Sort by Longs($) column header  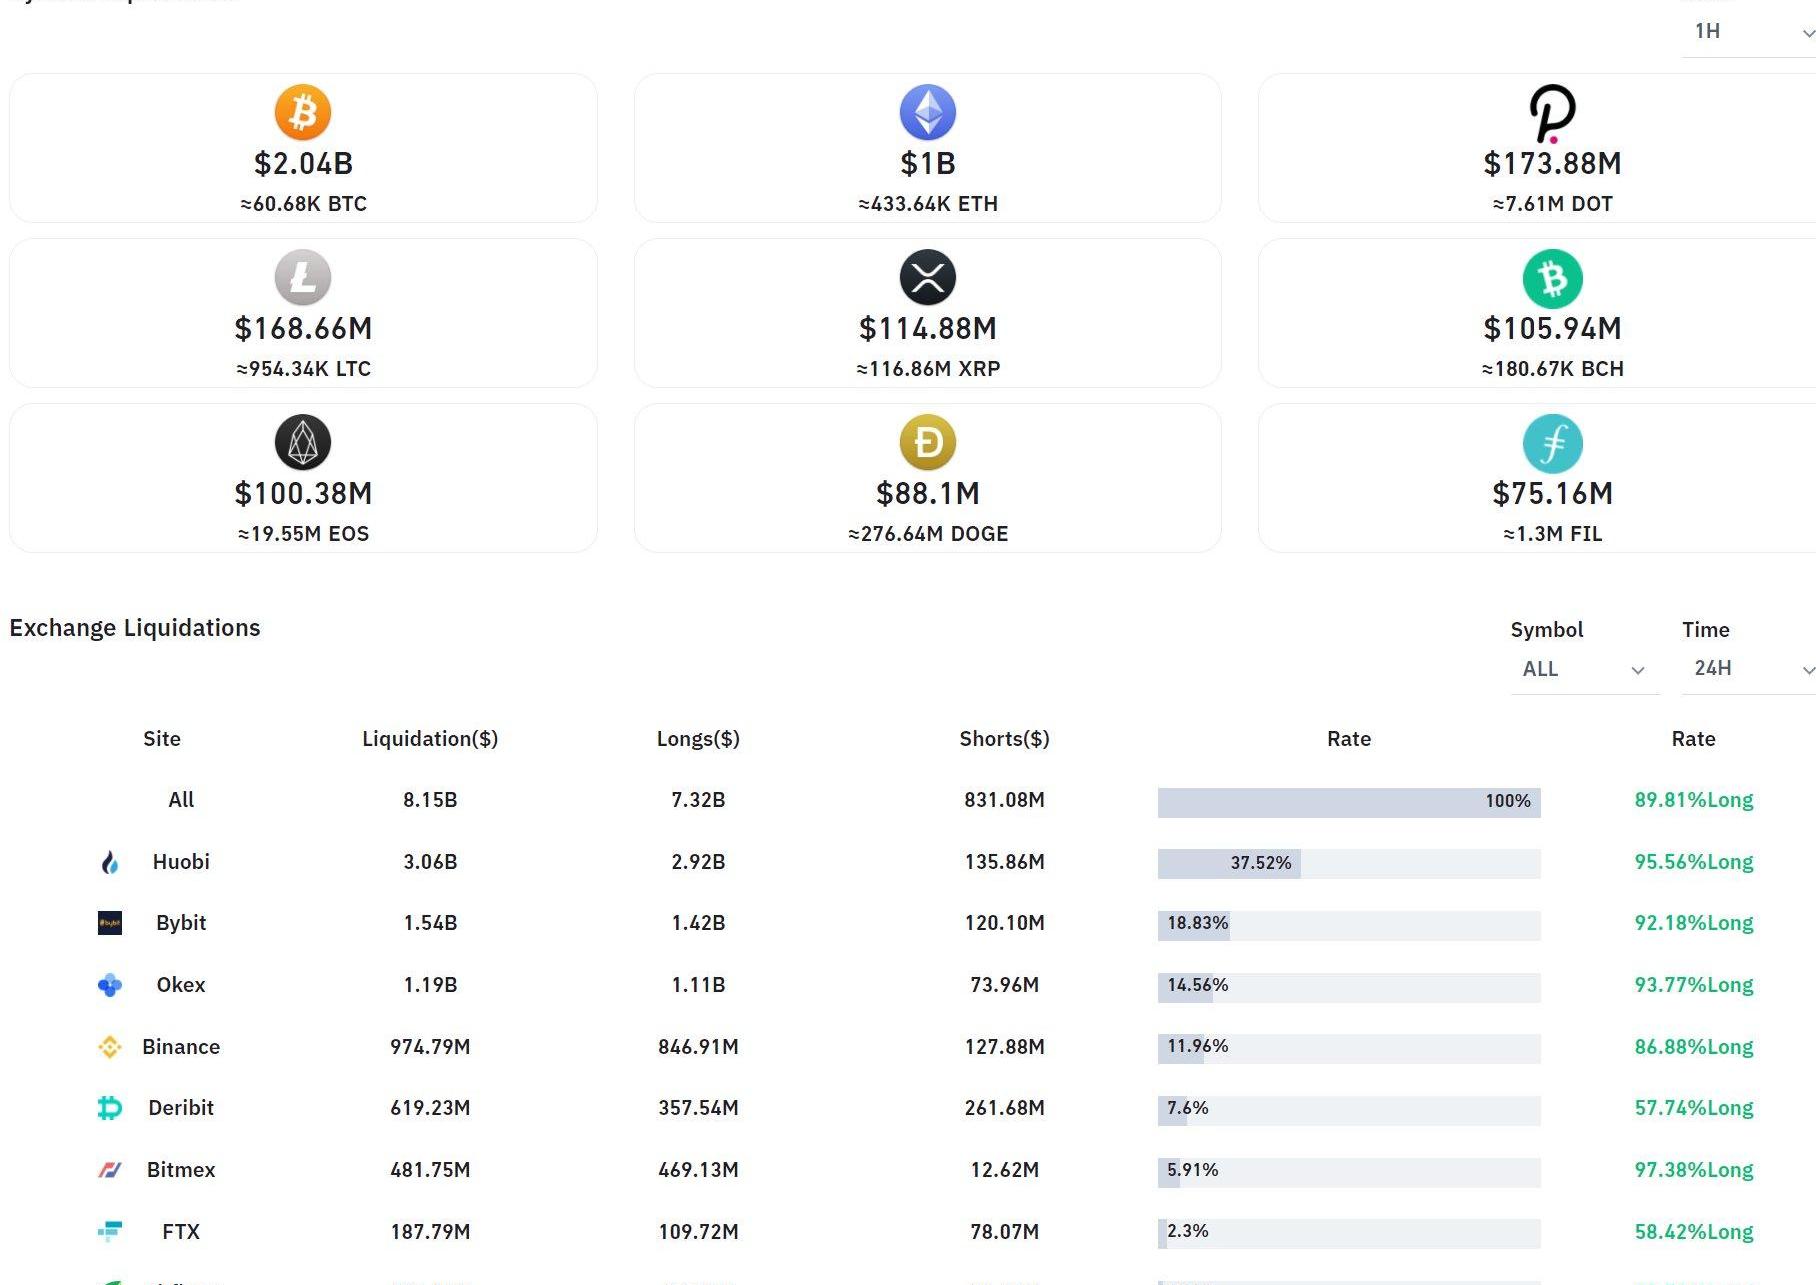coord(698,739)
